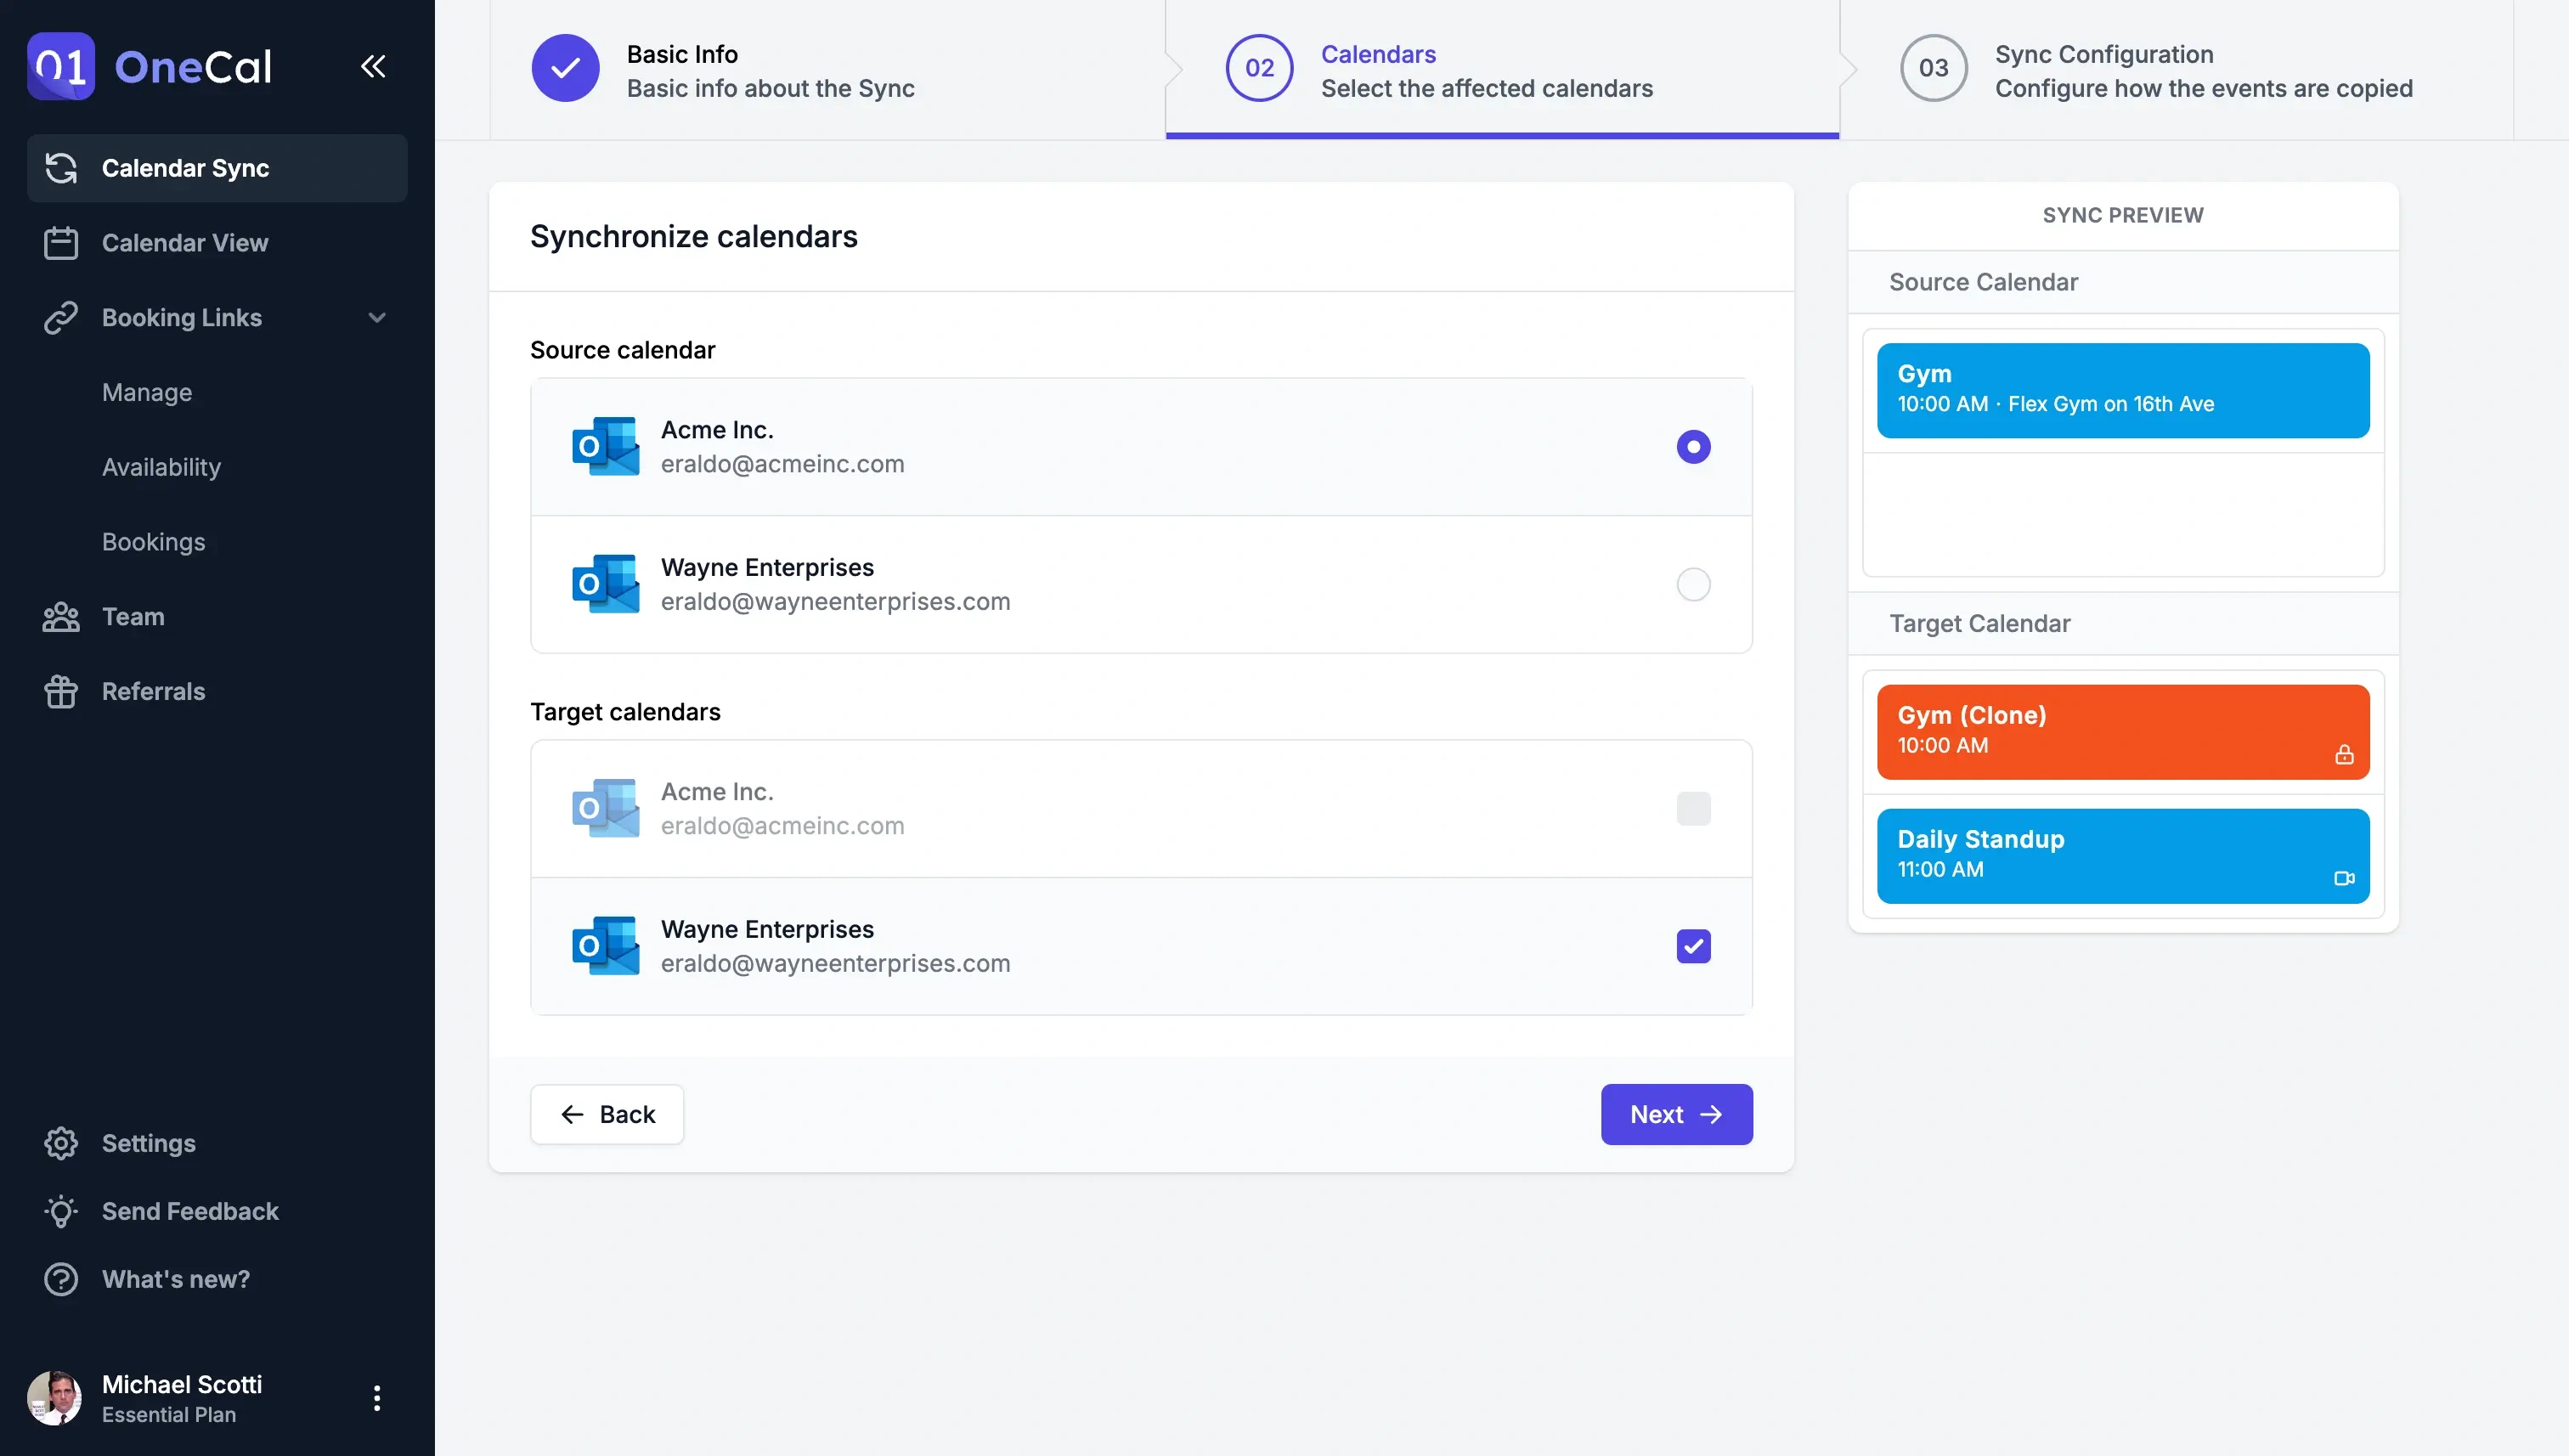
Task: Toggle Wayne Enterprises target calendar checkbox
Action: 1692,945
